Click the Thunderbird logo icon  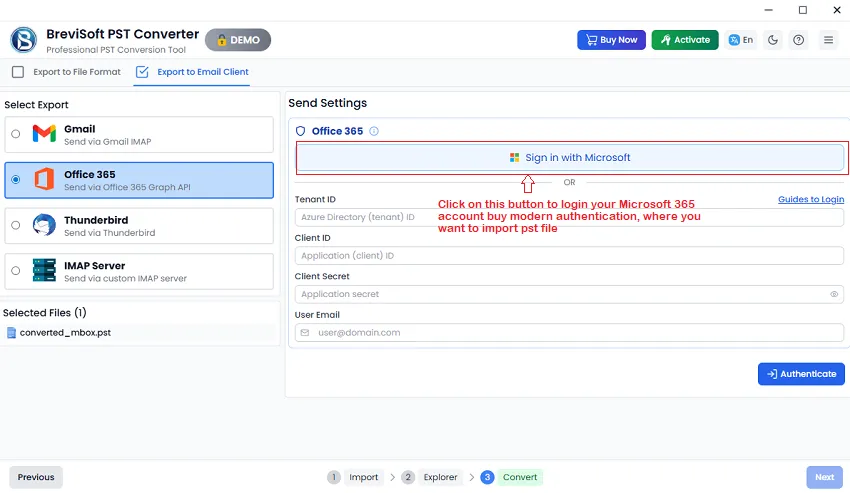(x=44, y=225)
